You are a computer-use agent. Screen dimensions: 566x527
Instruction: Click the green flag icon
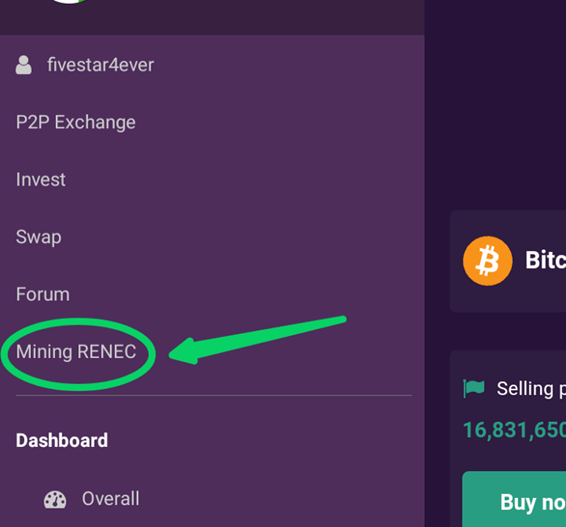(474, 388)
